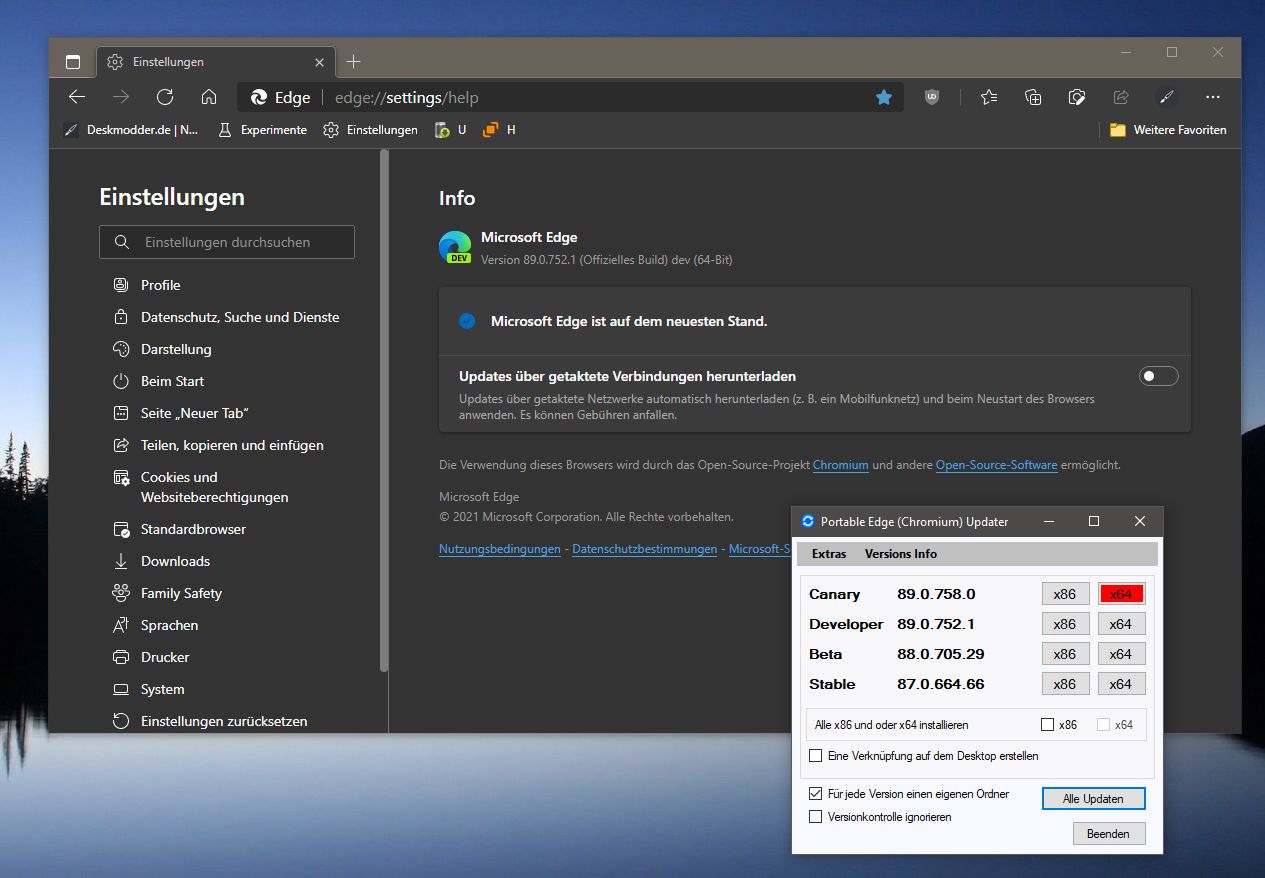This screenshot has height=878, width=1265.
Task: Open the Sprachen settings section
Action: click(169, 625)
